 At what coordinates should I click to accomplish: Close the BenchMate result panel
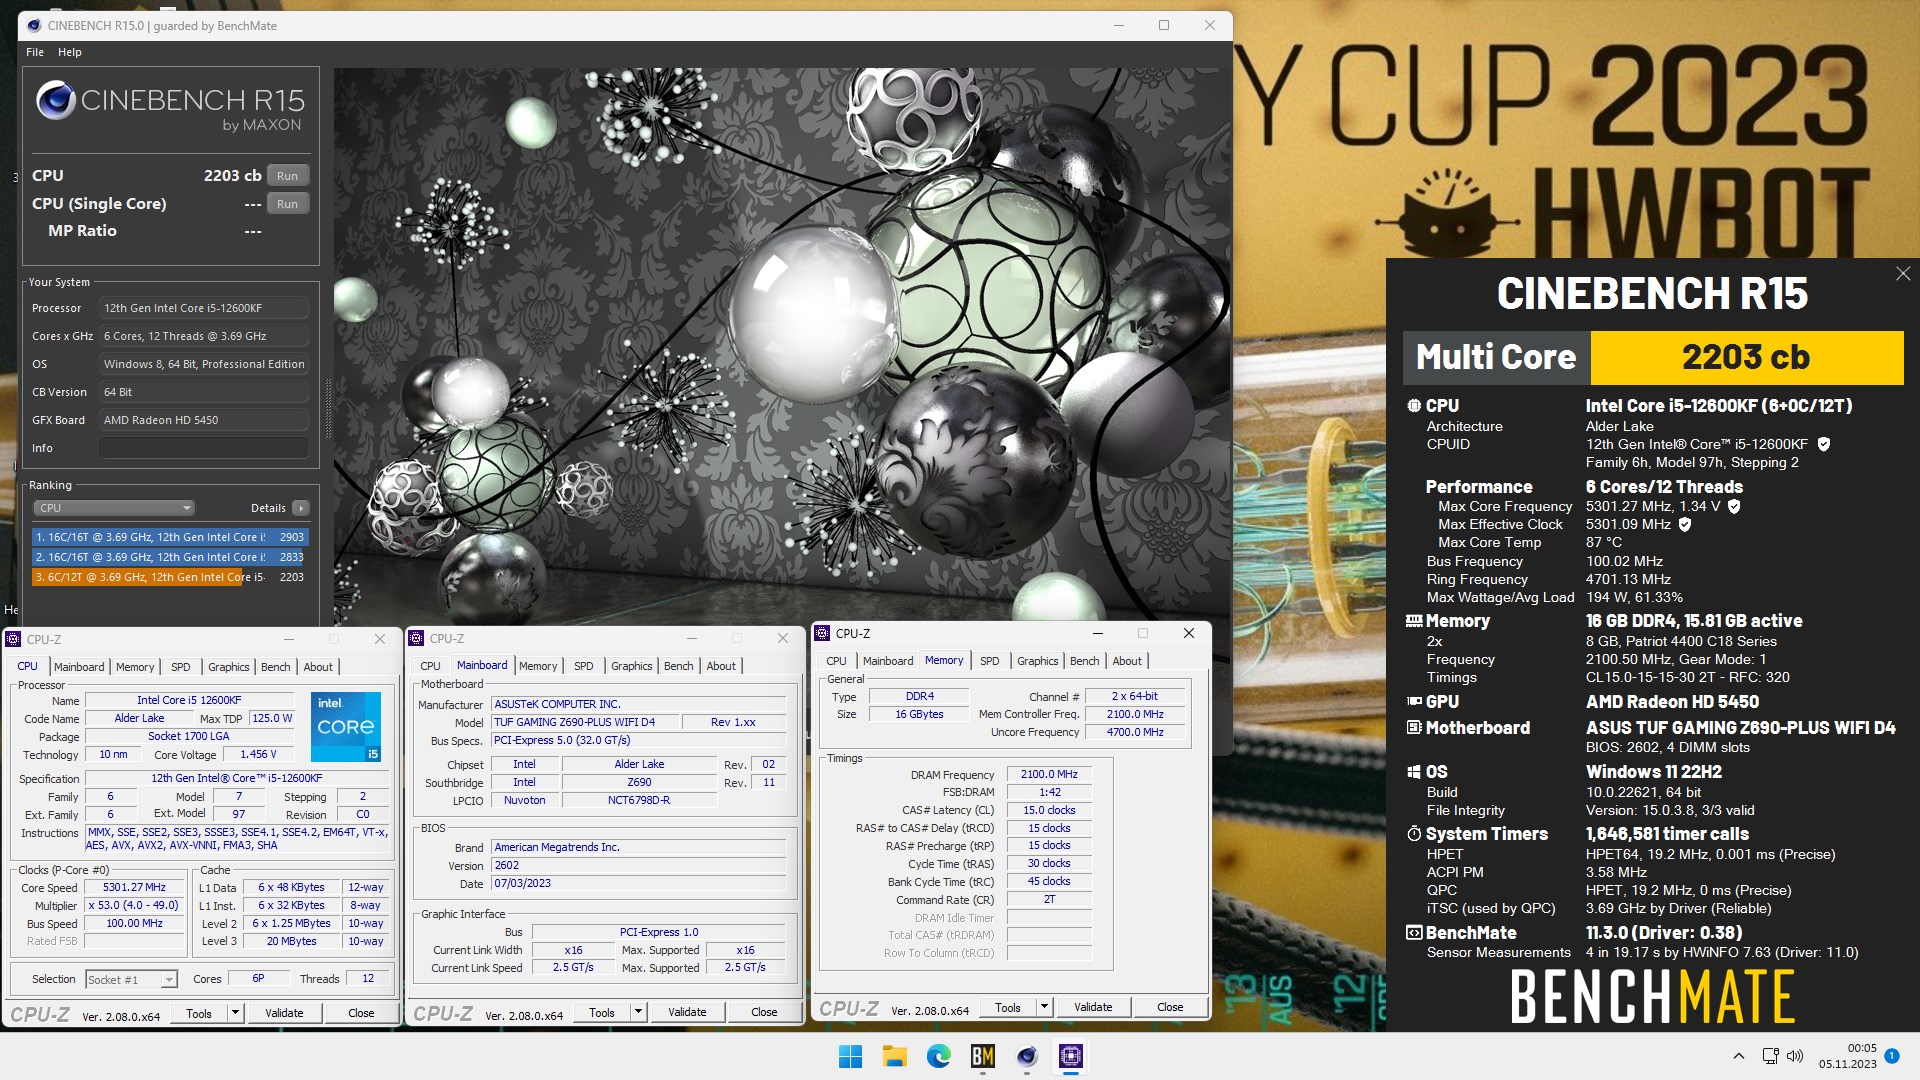[x=1902, y=274]
